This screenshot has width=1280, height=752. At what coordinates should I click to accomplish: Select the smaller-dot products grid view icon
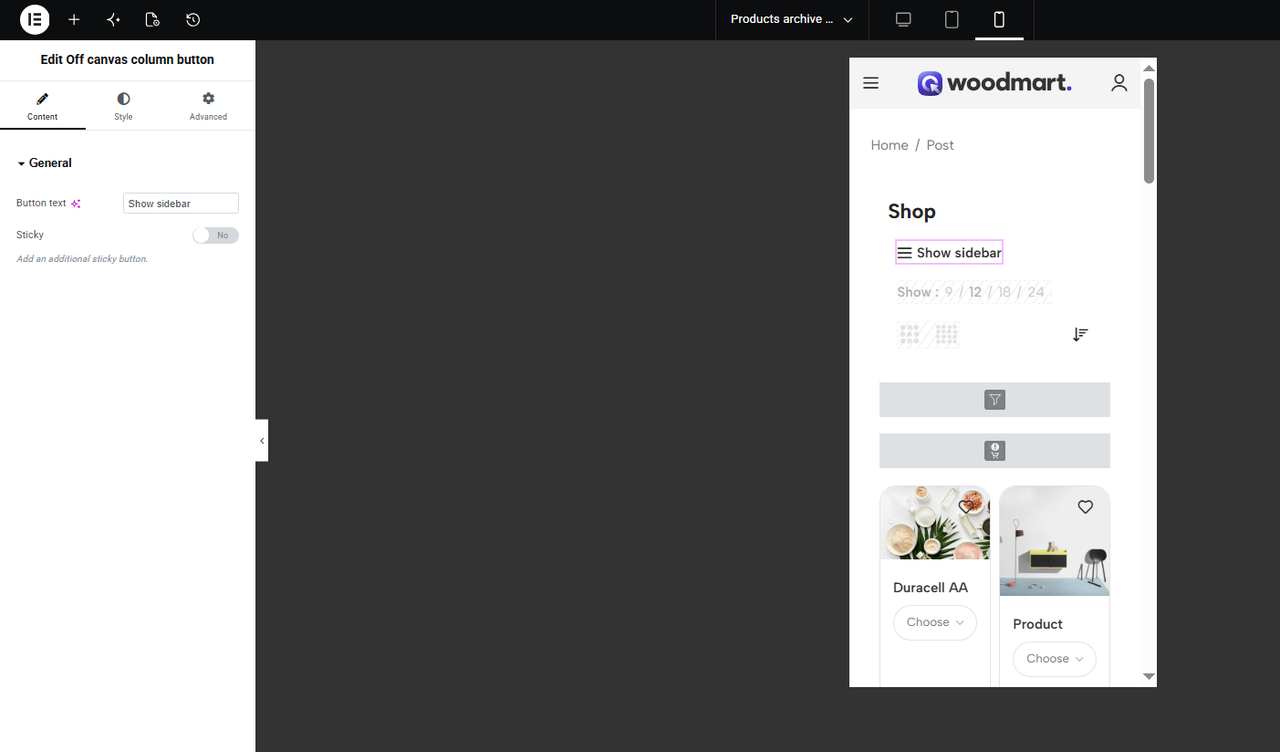click(x=909, y=334)
